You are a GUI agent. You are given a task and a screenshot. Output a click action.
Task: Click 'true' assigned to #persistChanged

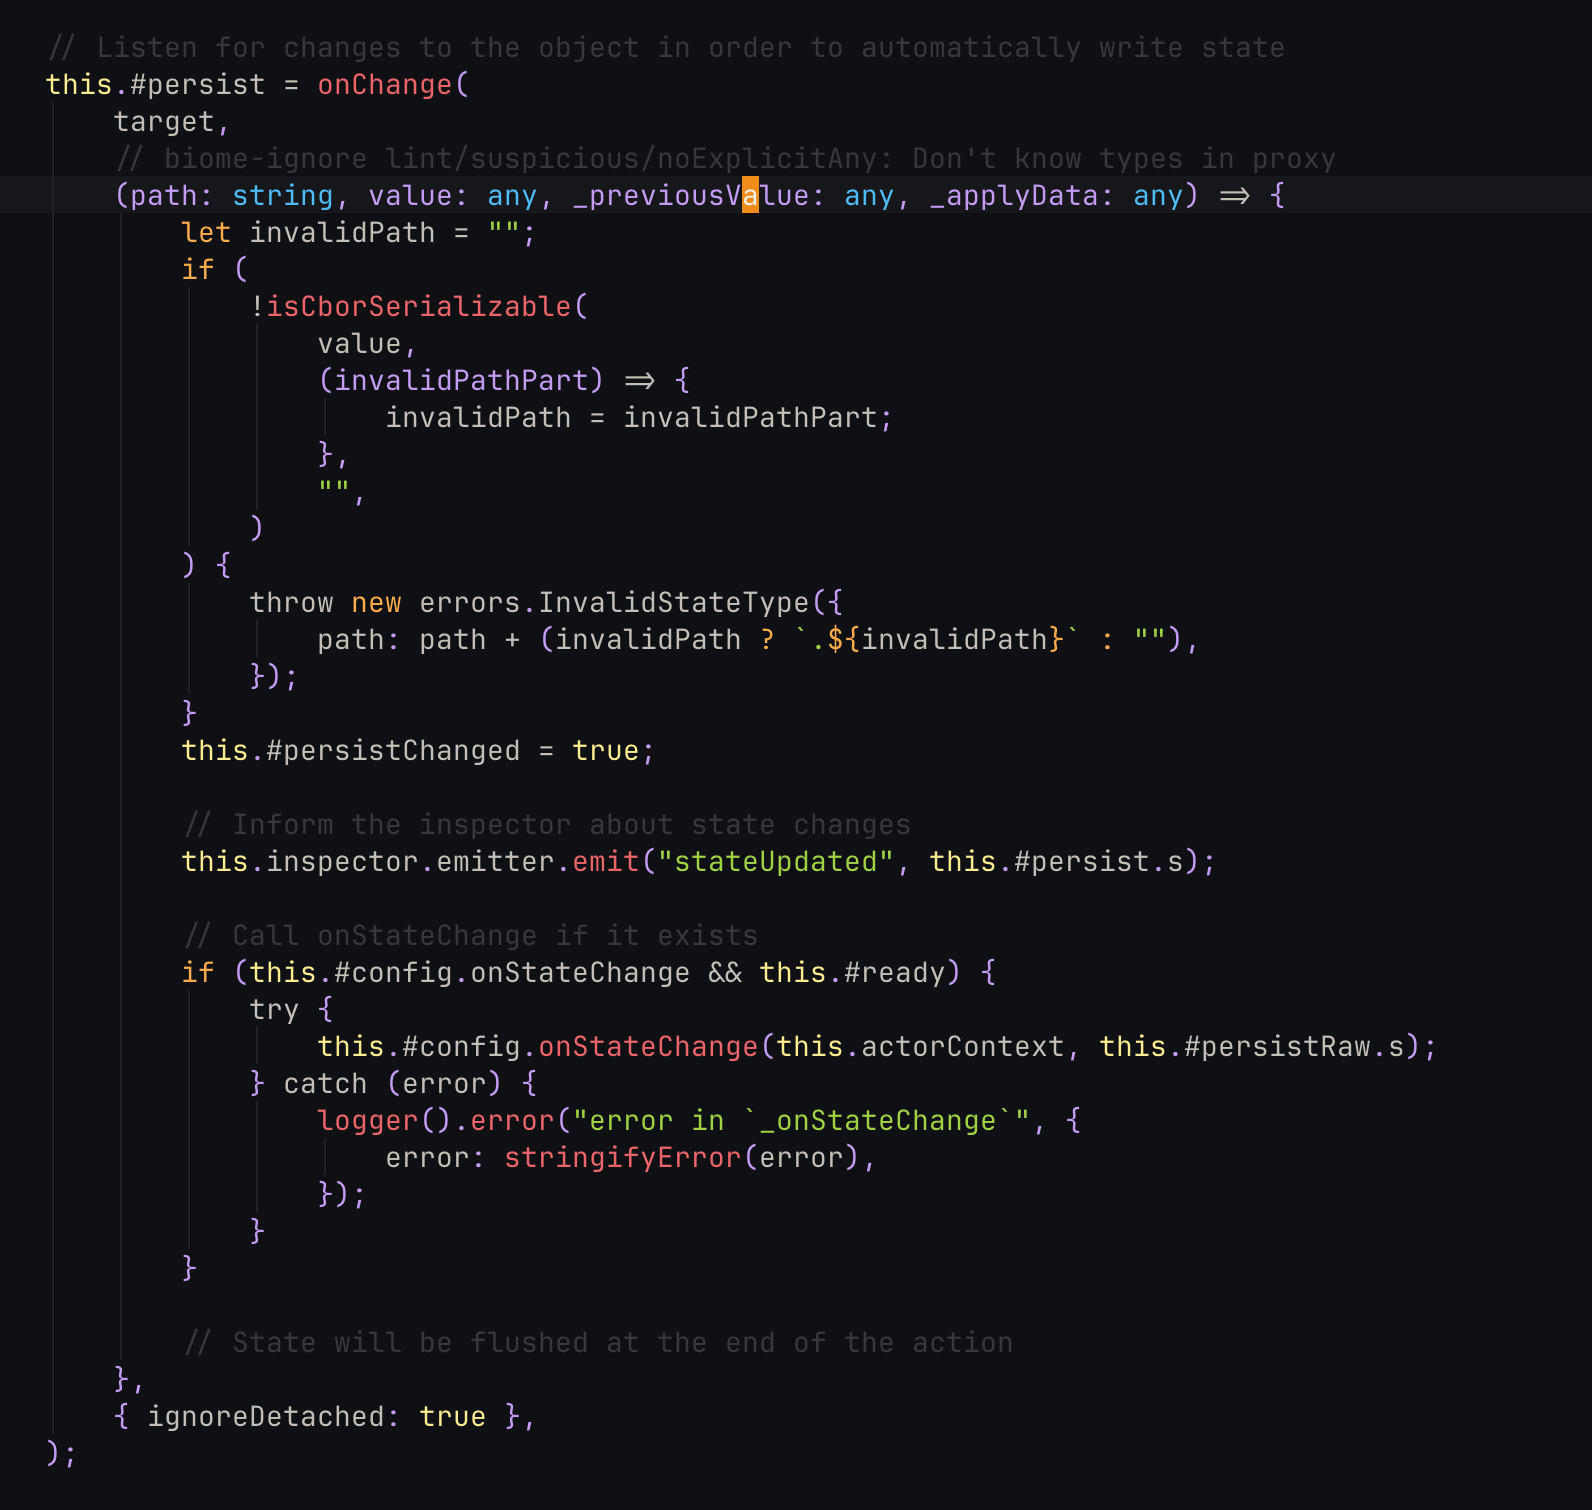[606, 751]
